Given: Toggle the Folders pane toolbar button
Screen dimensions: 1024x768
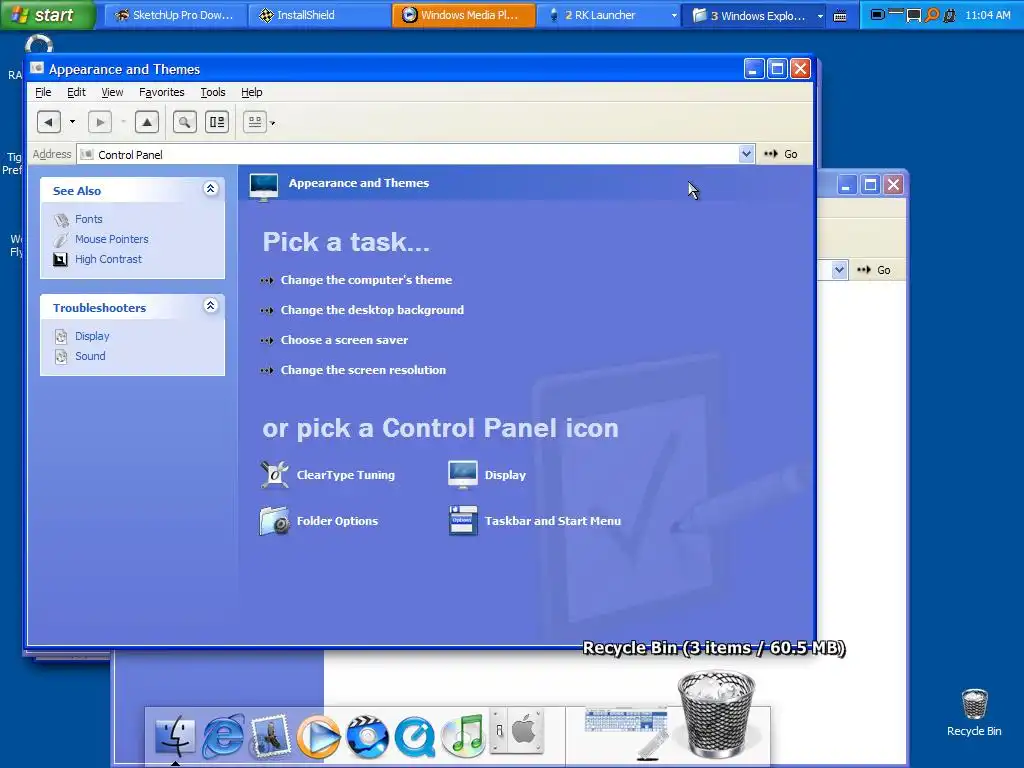Looking at the screenshot, I should [217, 122].
